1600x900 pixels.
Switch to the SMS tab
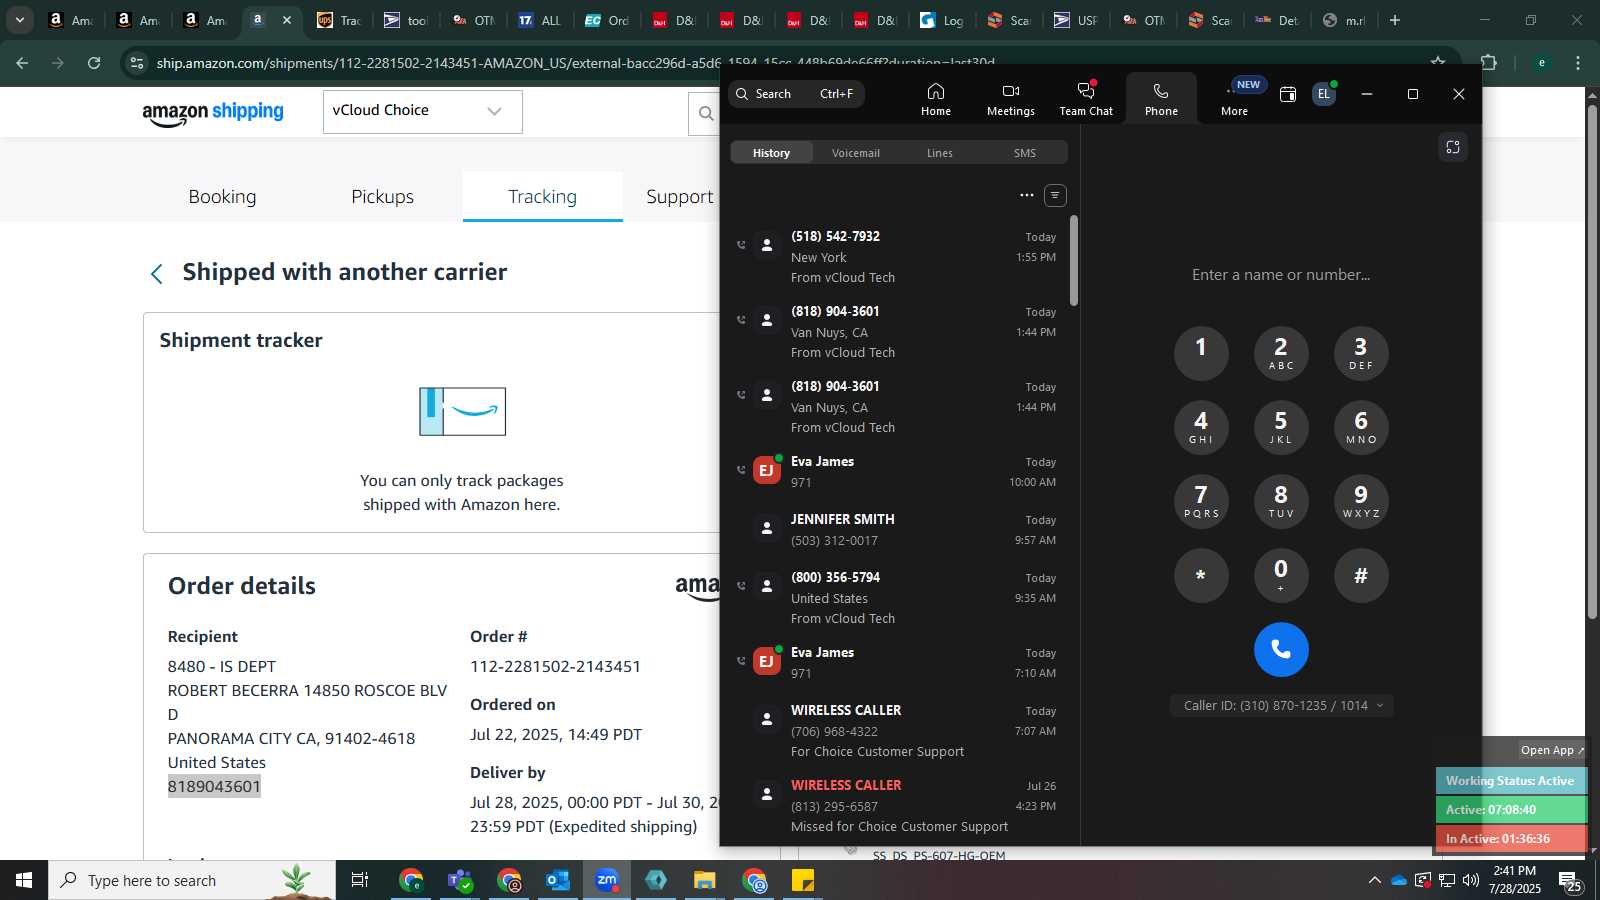coord(1024,153)
